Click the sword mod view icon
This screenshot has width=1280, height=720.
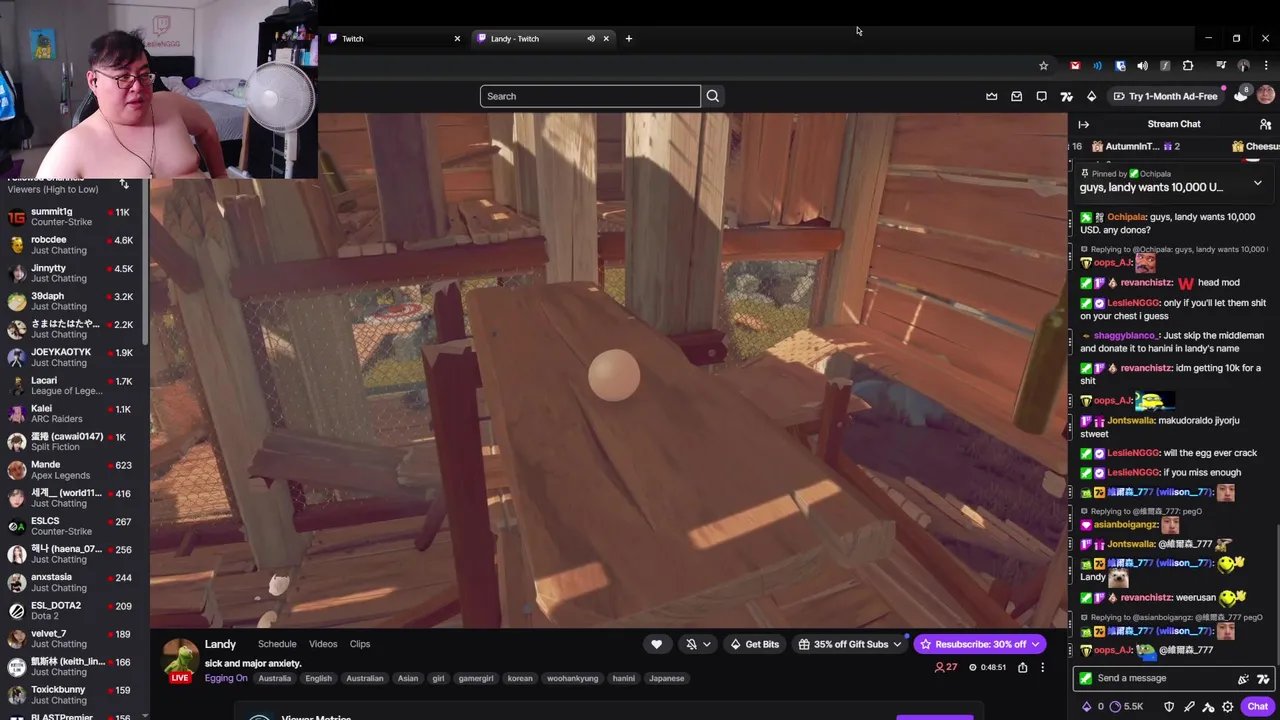click(1189, 707)
